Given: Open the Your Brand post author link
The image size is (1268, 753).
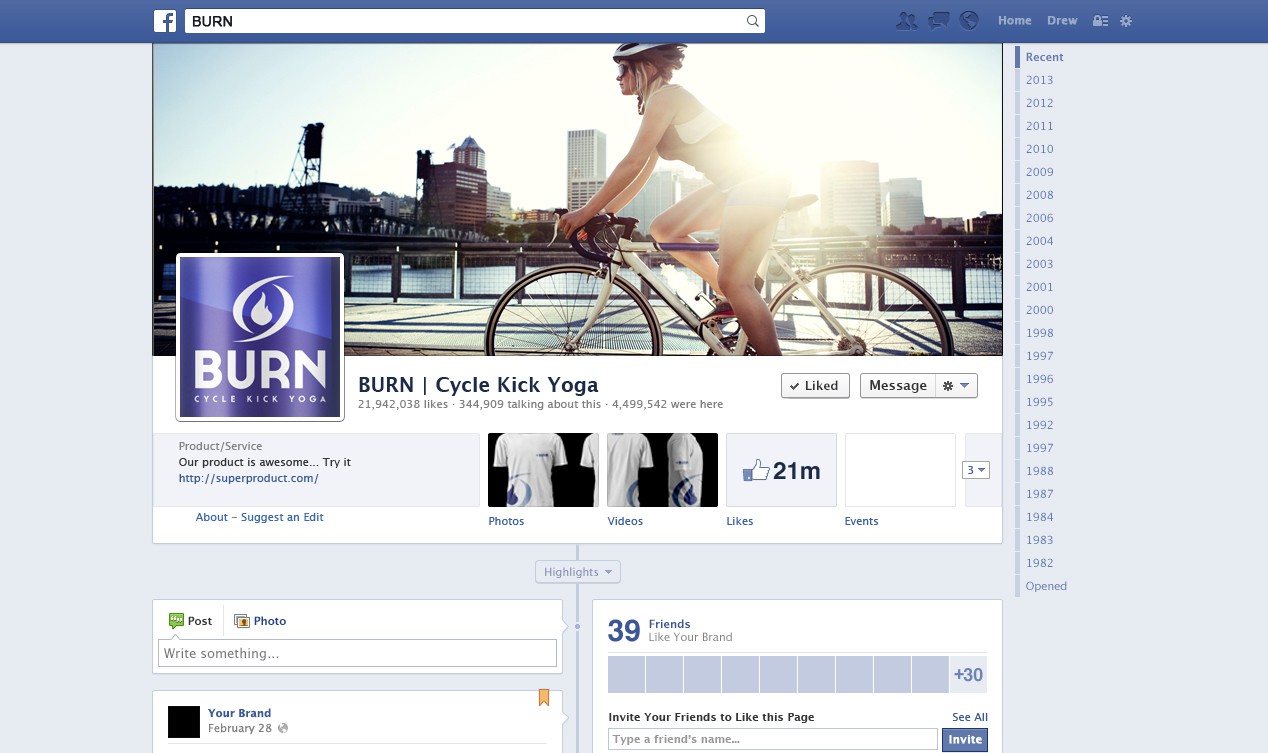Looking at the screenshot, I should (239, 713).
